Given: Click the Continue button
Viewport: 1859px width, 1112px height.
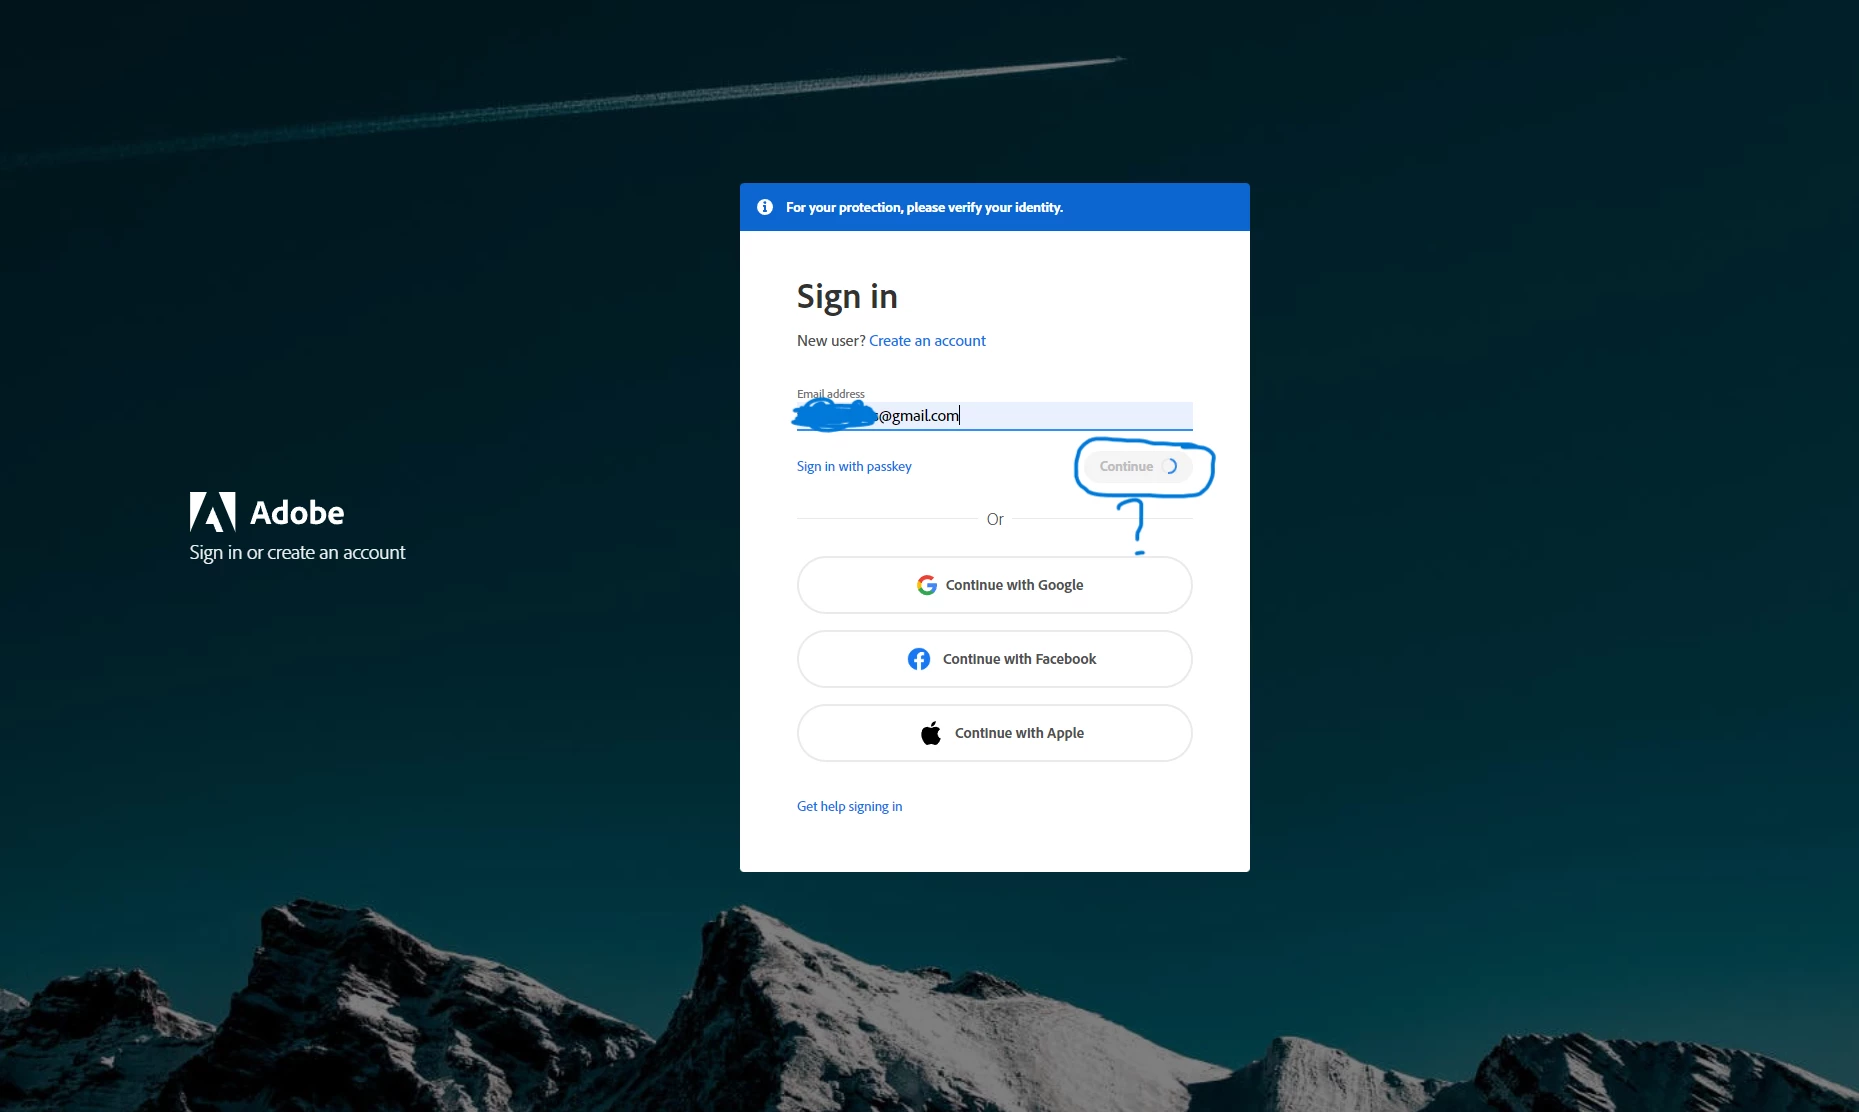Looking at the screenshot, I should click(x=1139, y=467).
